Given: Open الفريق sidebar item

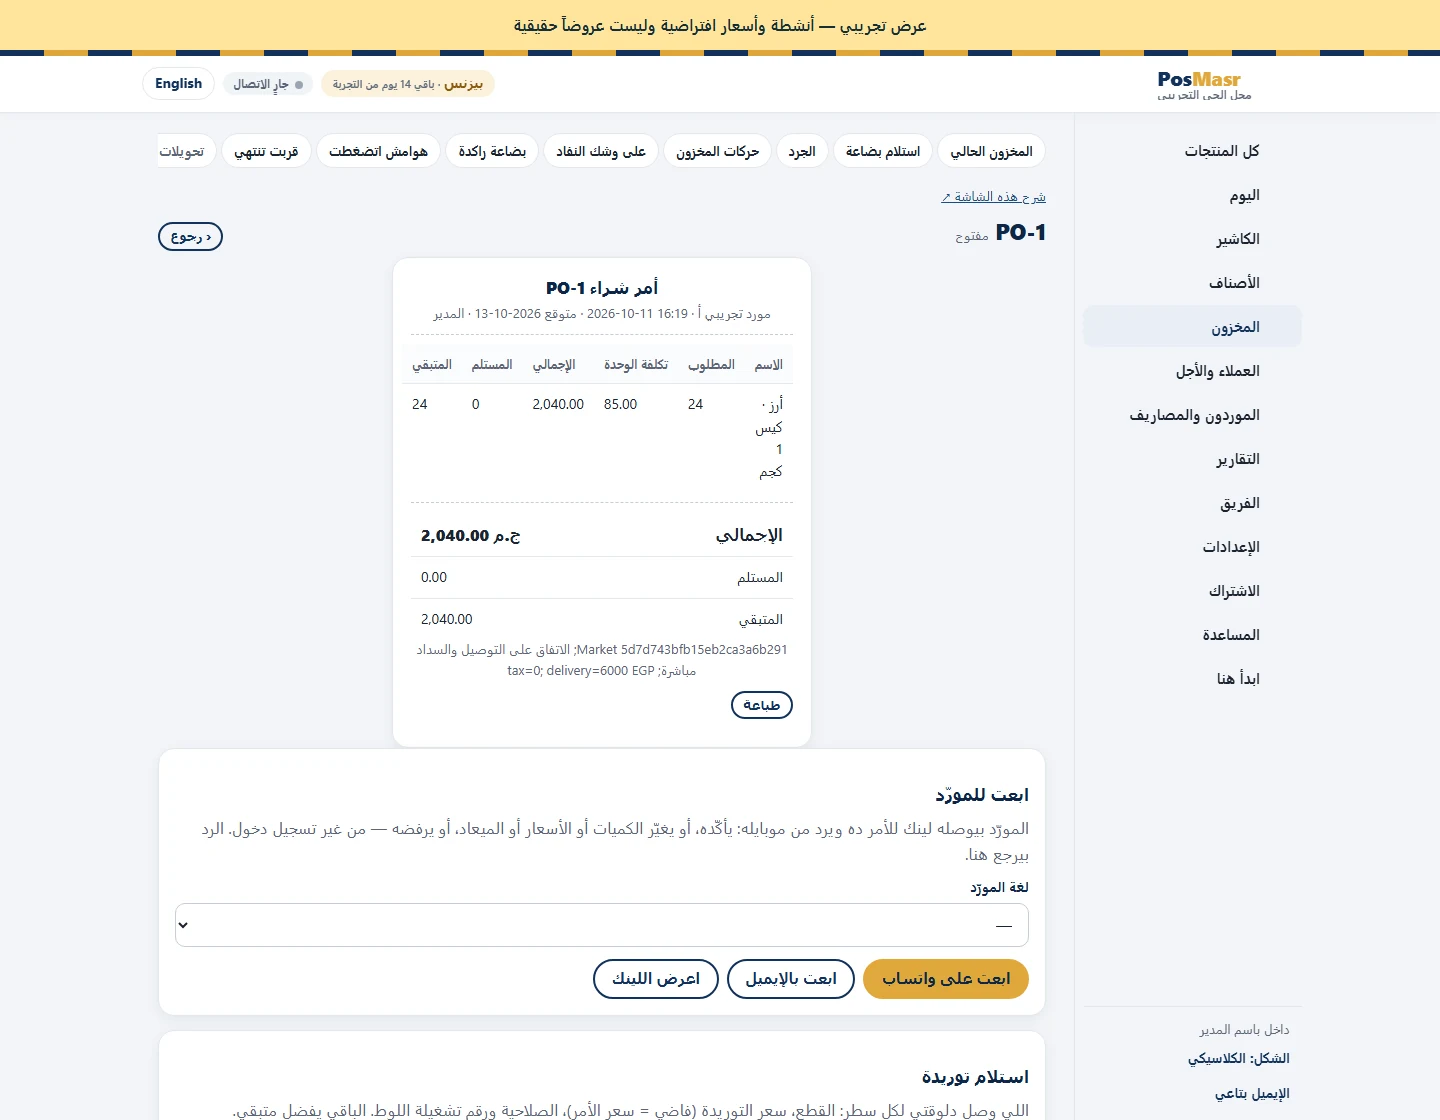Looking at the screenshot, I should coord(1192,503).
